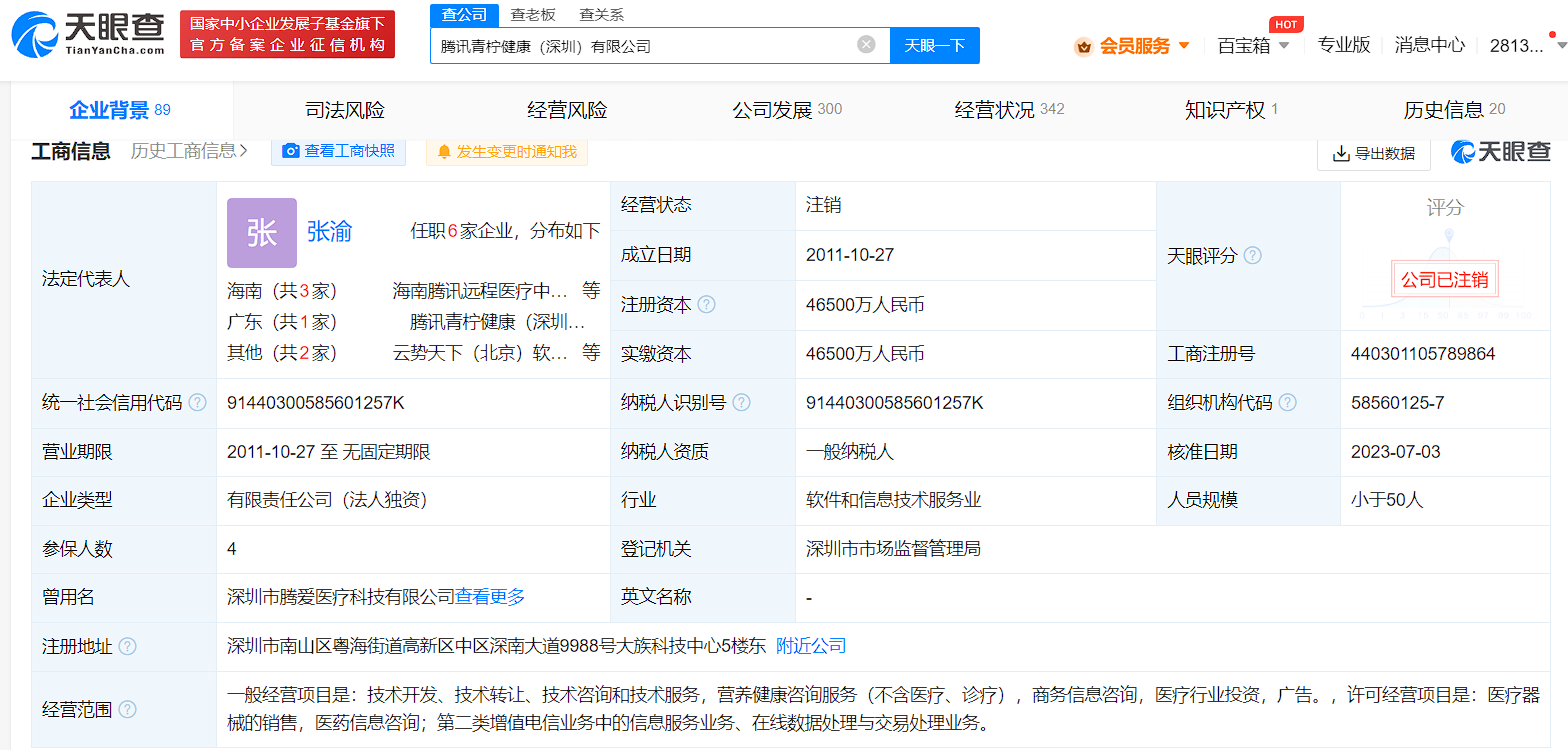The width and height of the screenshot is (1568, 750).
Task: Click the 导出数据 button
Action: (1374, 153)
